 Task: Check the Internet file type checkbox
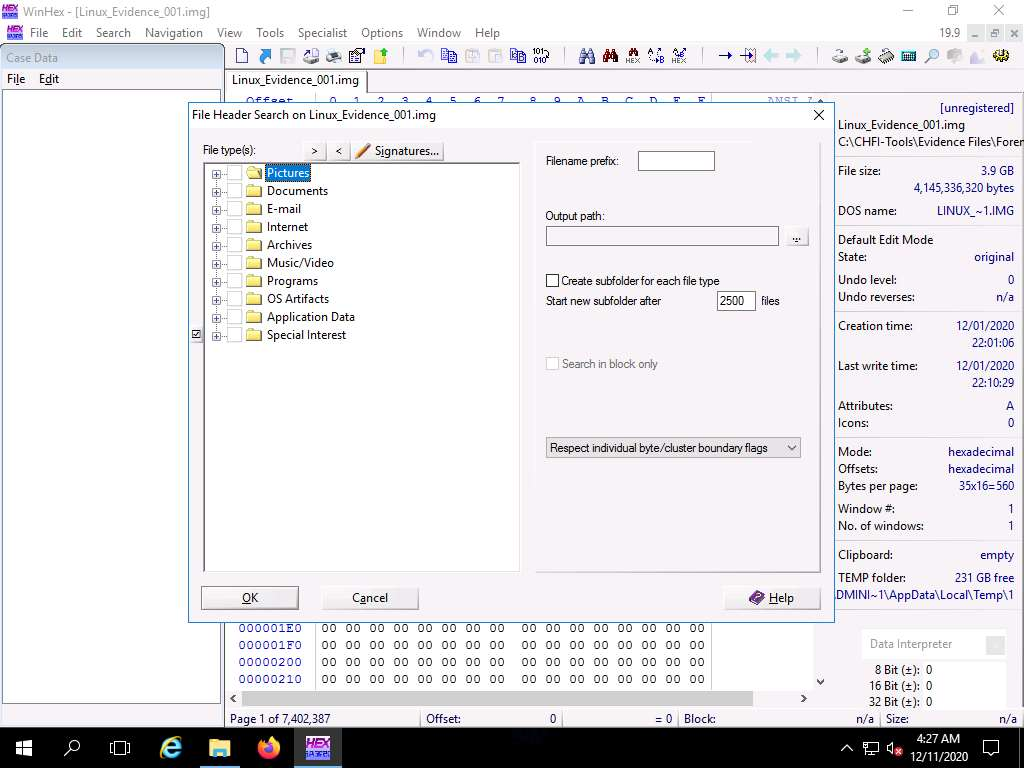235,227
